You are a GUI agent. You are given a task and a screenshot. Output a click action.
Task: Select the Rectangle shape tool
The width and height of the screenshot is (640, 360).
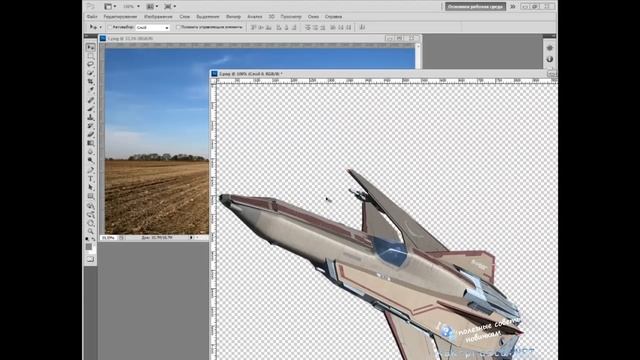90,196
